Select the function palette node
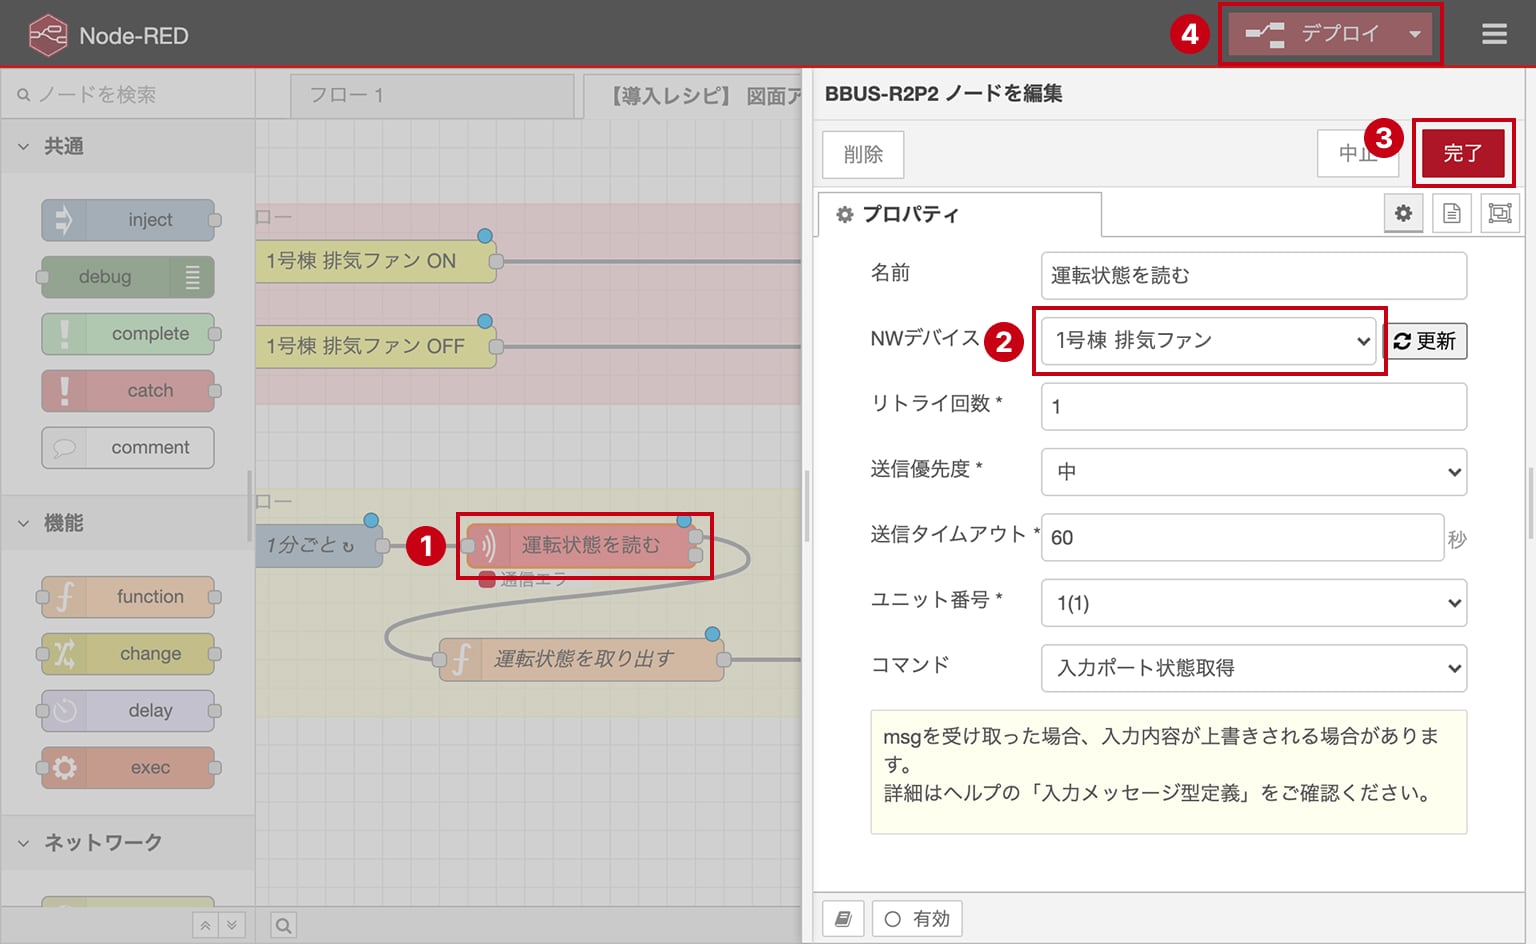Image resolution: width=1536 pixels, height=944 pixels. [x=128, y=597]
